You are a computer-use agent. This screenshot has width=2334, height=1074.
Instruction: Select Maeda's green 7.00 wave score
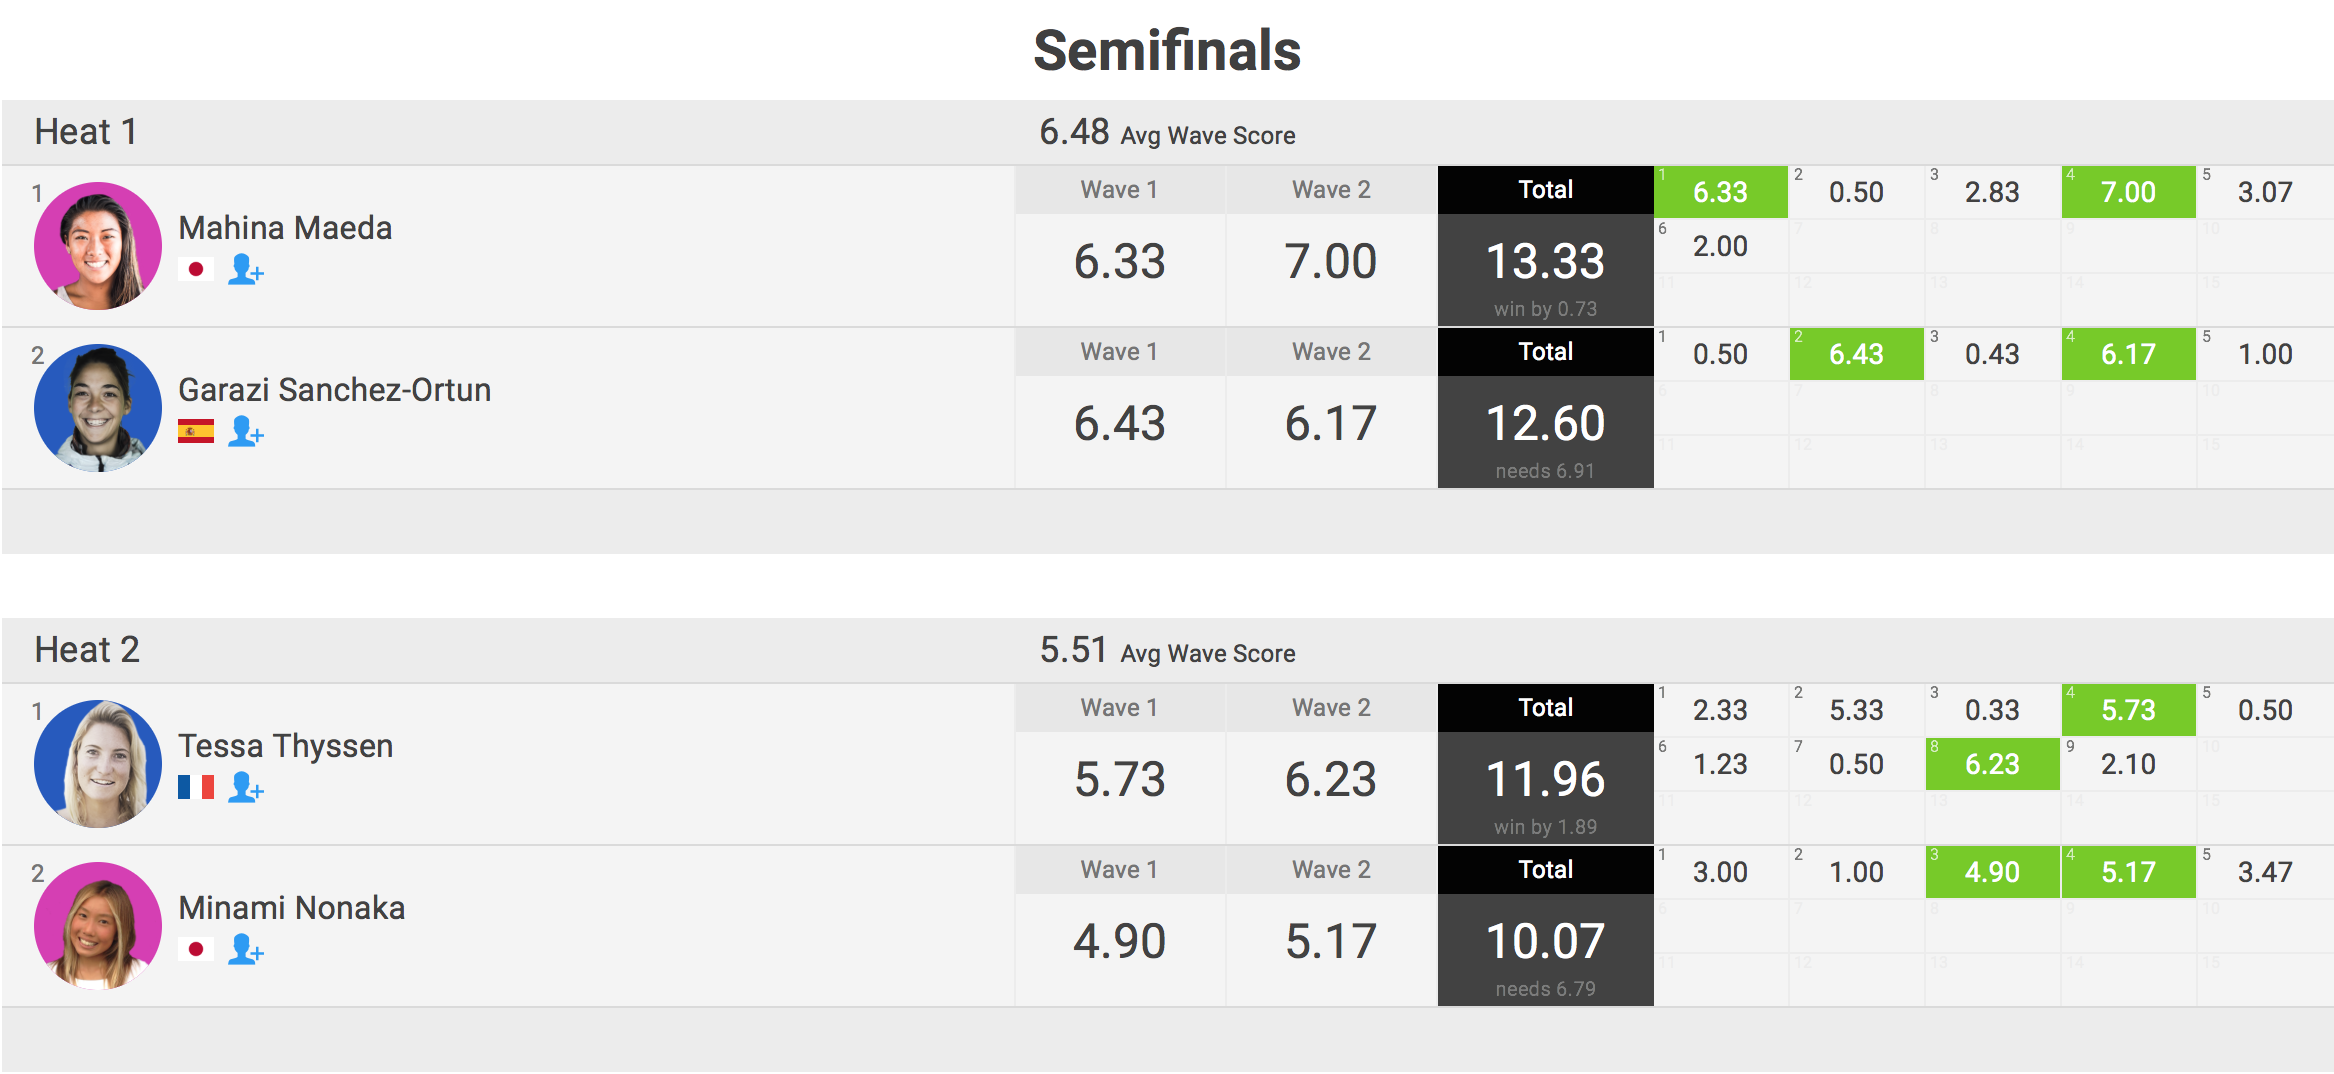2128,192
